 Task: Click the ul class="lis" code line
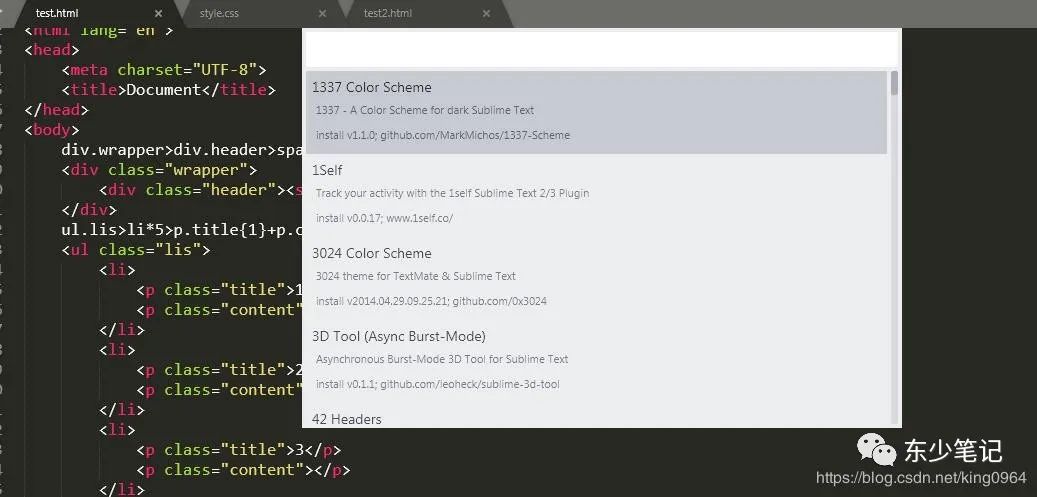tap(135, 250)
